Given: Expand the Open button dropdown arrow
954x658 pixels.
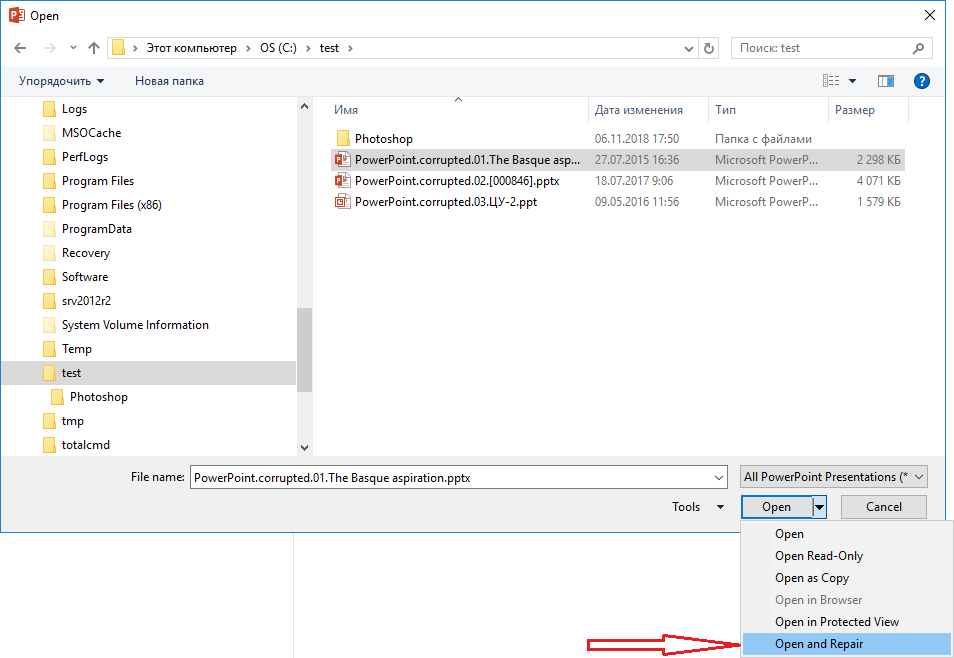Looking at the screenshot, I should [820, 507].
